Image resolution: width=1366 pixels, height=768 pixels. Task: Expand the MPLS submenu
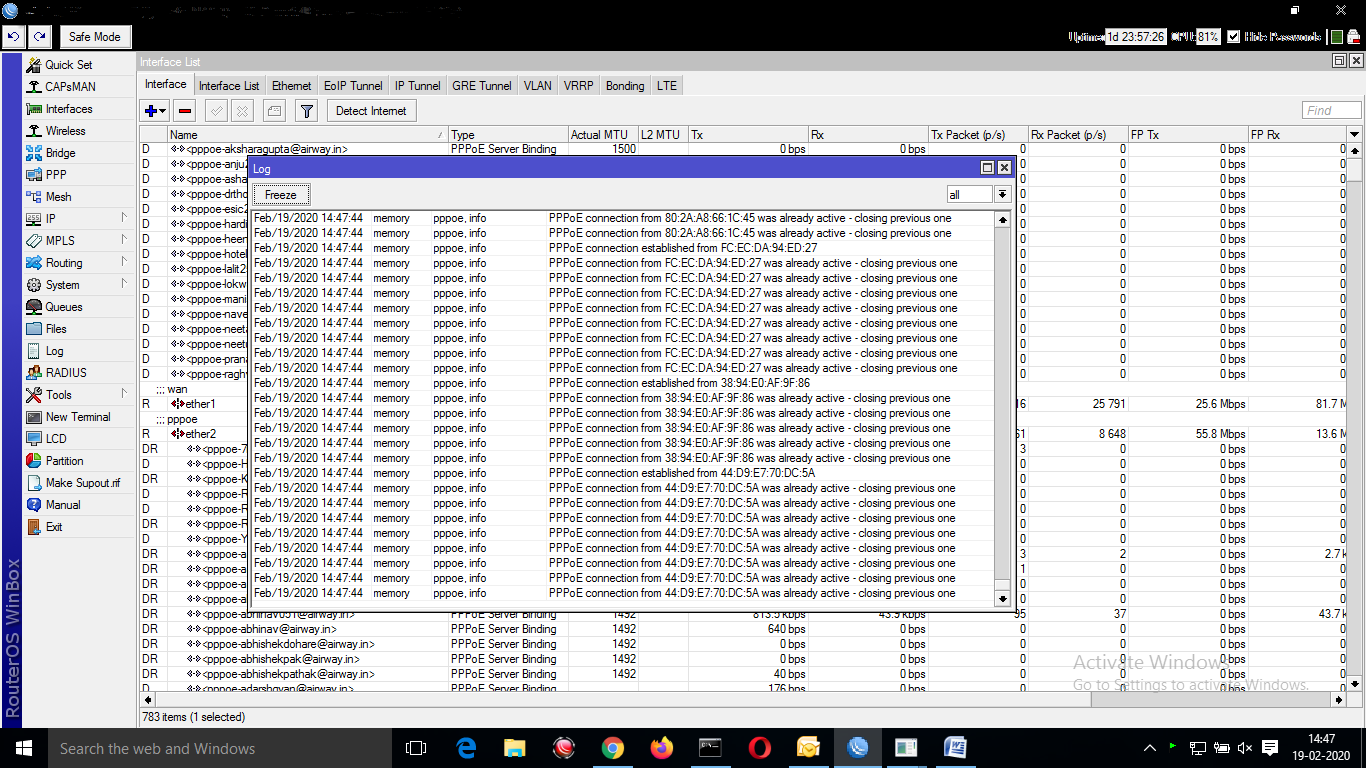(124, 239)
